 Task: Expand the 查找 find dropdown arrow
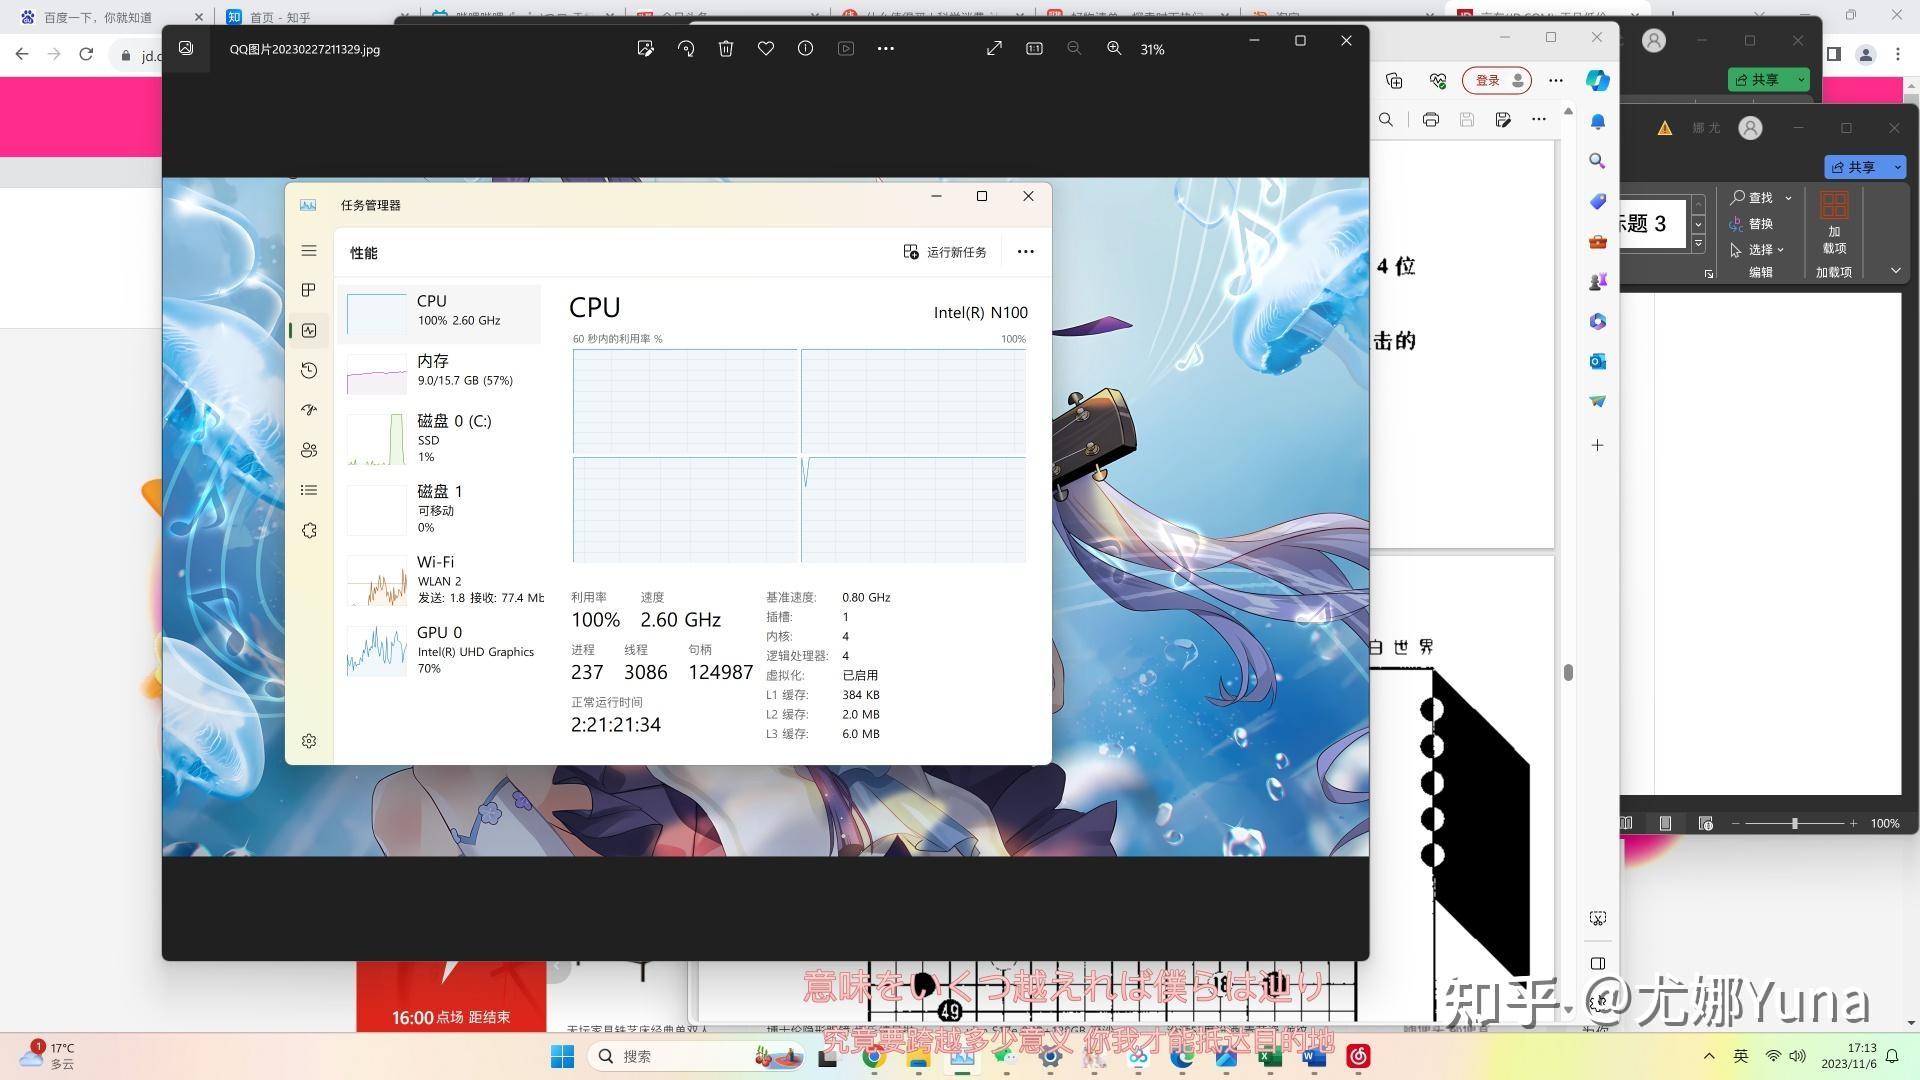[x=1788, y=198]
